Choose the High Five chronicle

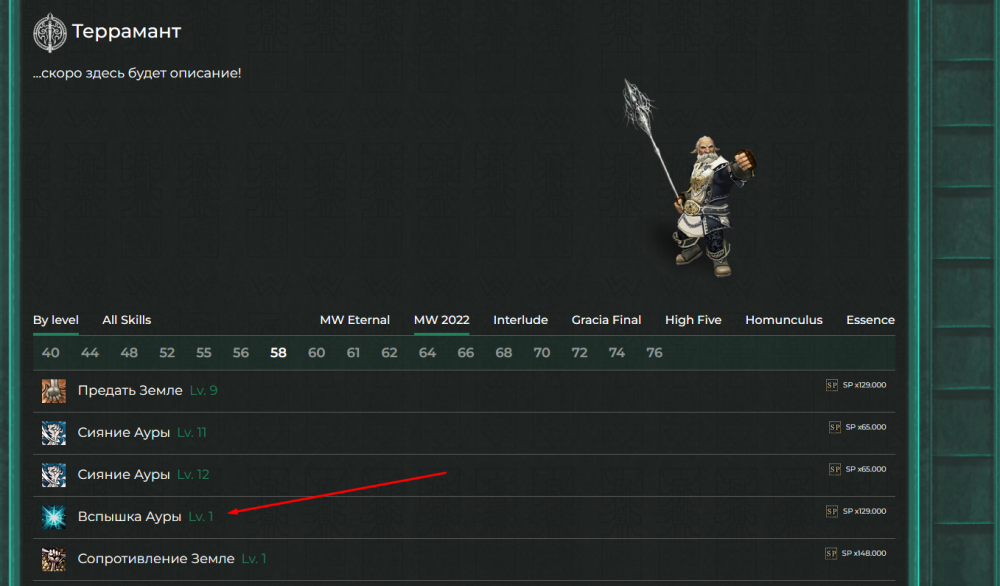tap(693, 320)
